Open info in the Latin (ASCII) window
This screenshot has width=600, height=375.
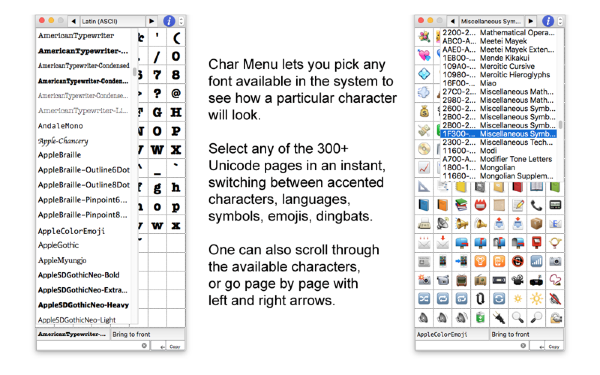tap(169, 21)
